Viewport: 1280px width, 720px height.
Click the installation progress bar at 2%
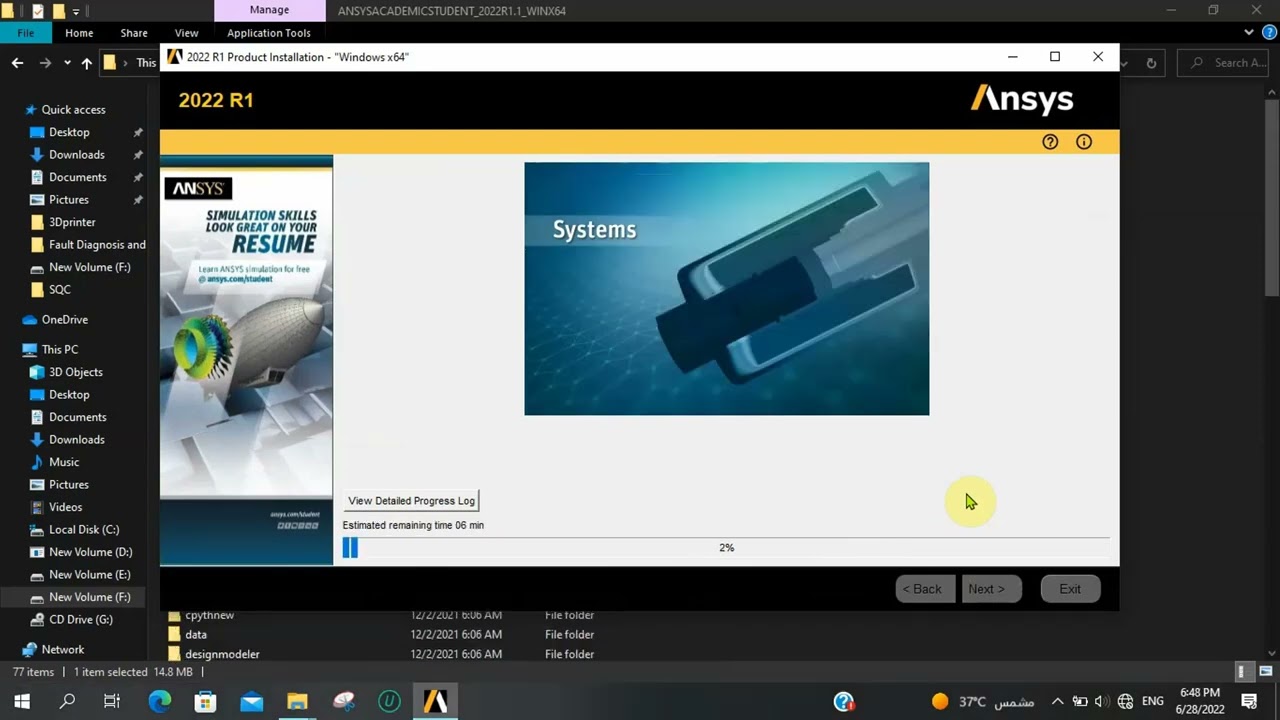[726, 548]
